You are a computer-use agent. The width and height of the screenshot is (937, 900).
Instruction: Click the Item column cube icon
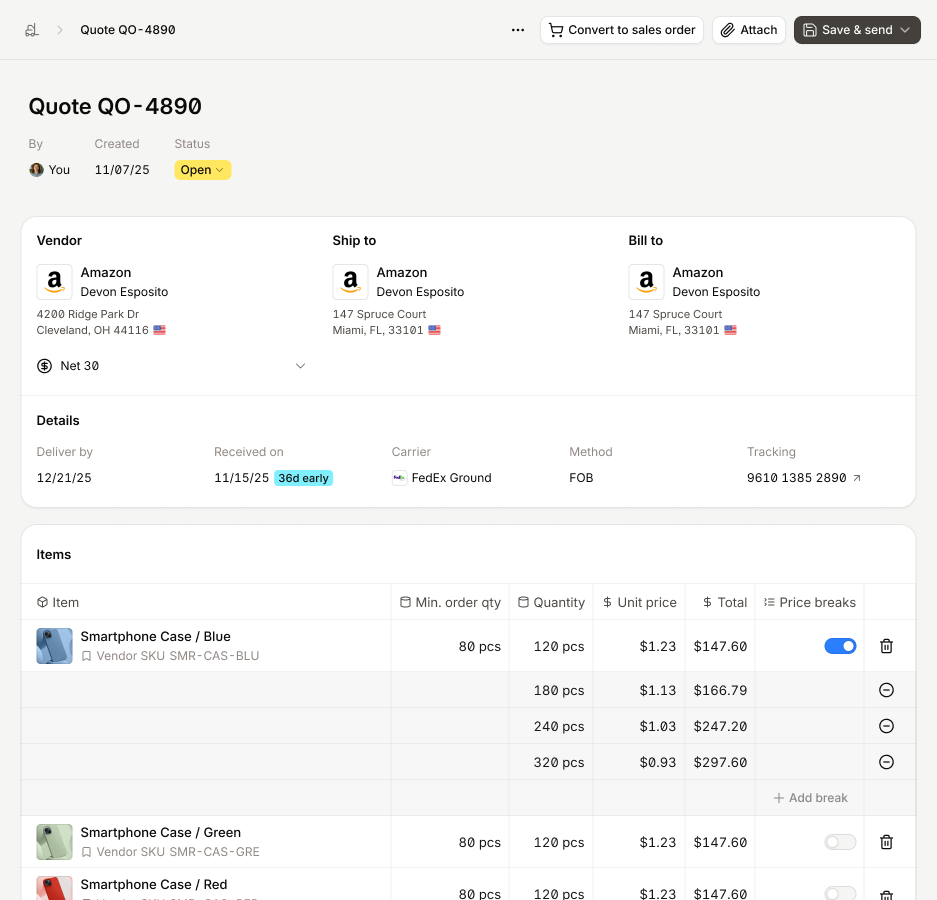(42, 602)
